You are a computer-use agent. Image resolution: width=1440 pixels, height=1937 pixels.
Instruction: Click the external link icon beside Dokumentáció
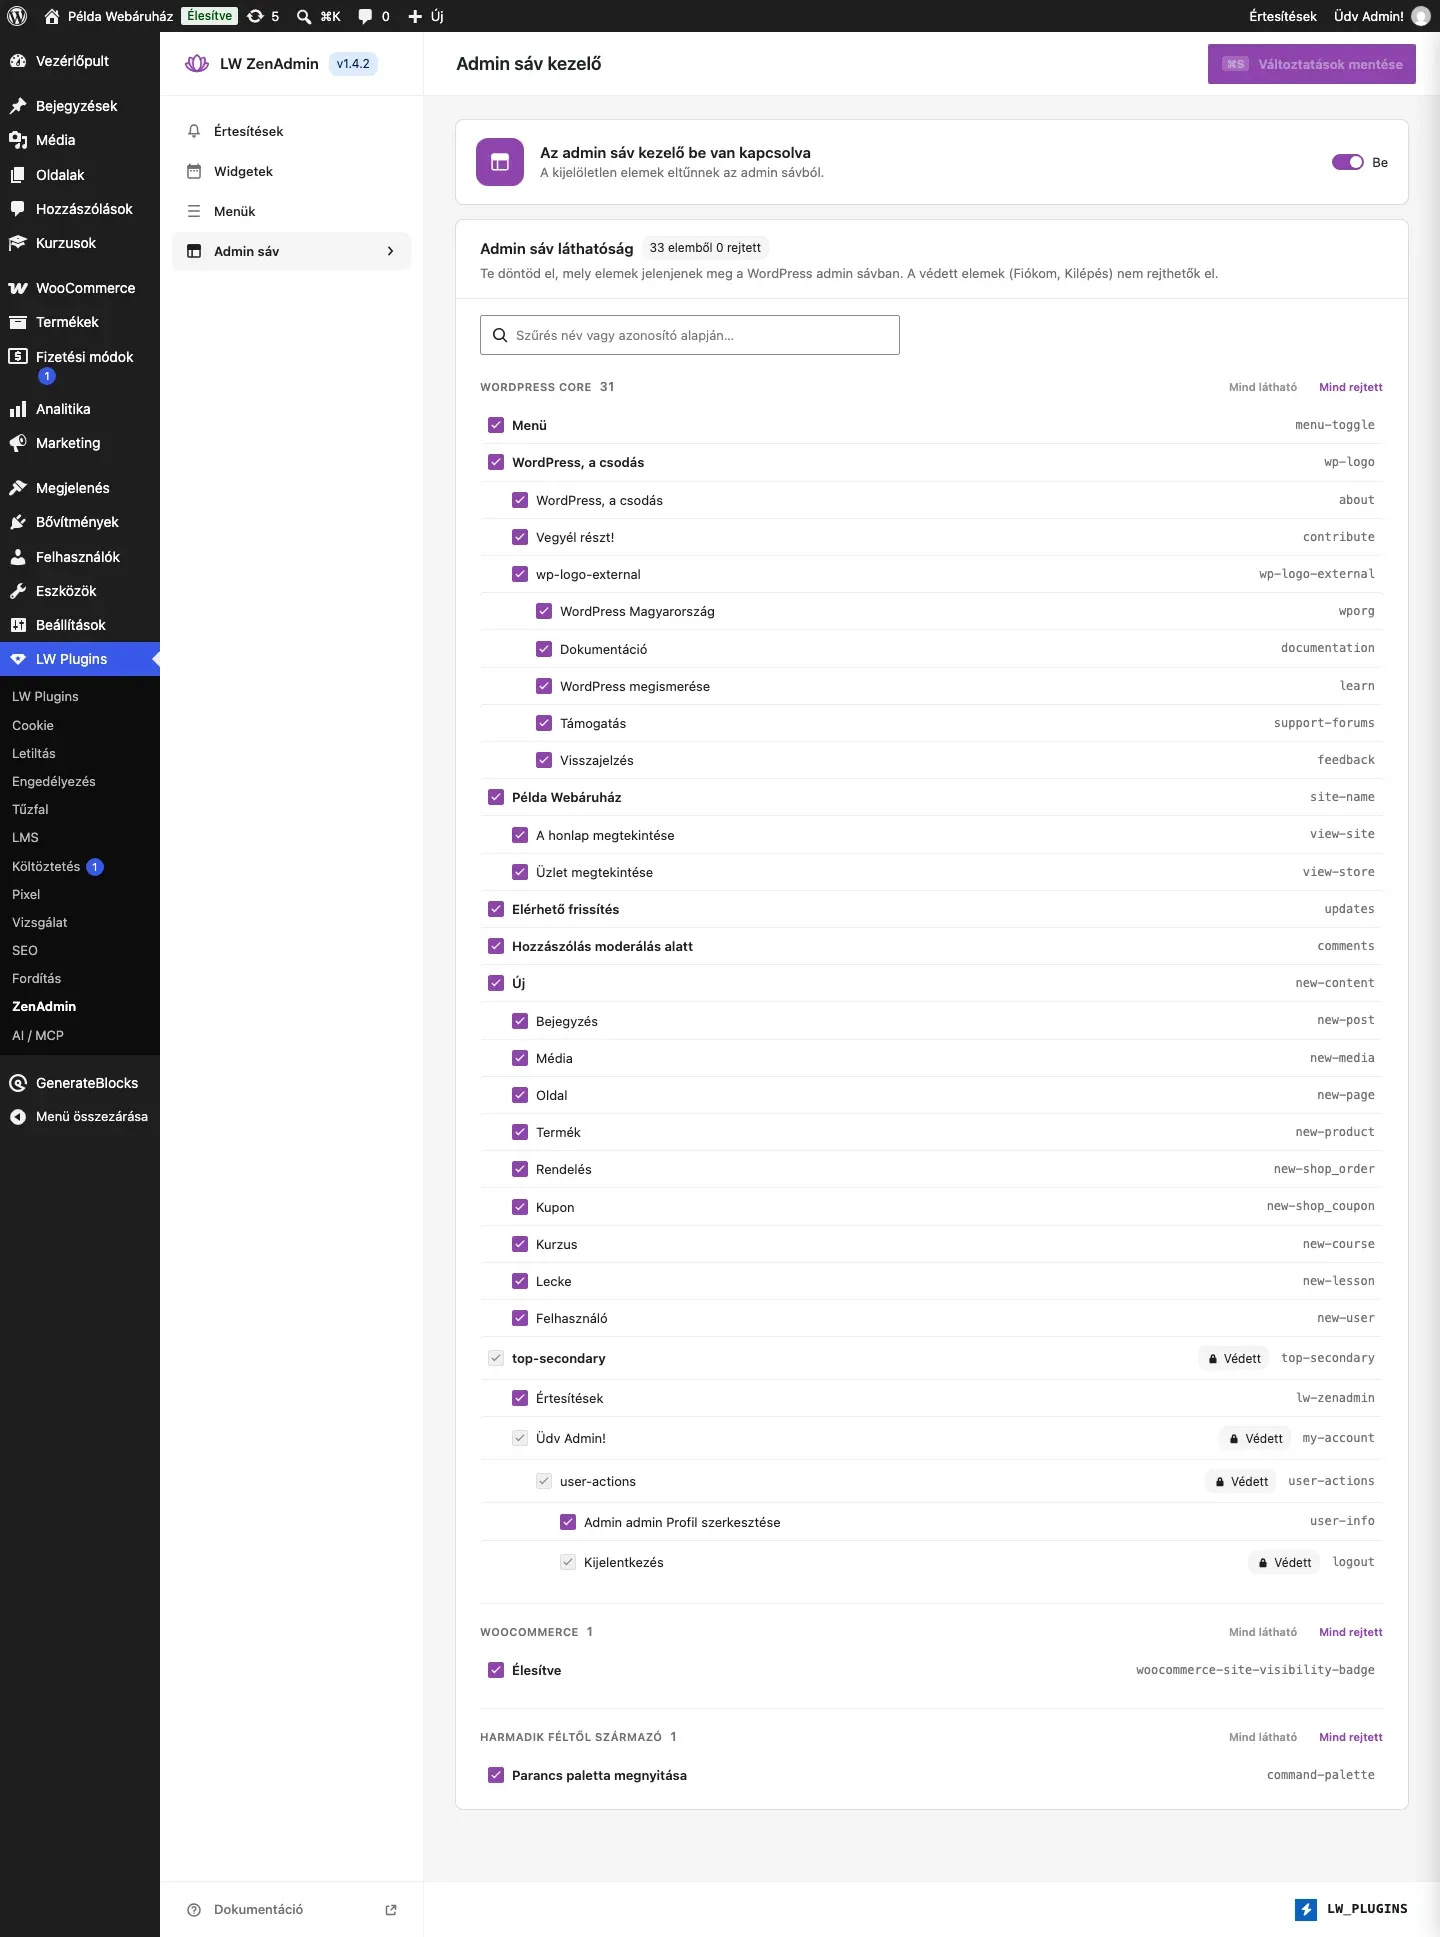pyautogui.click(x=391, y=1910)
